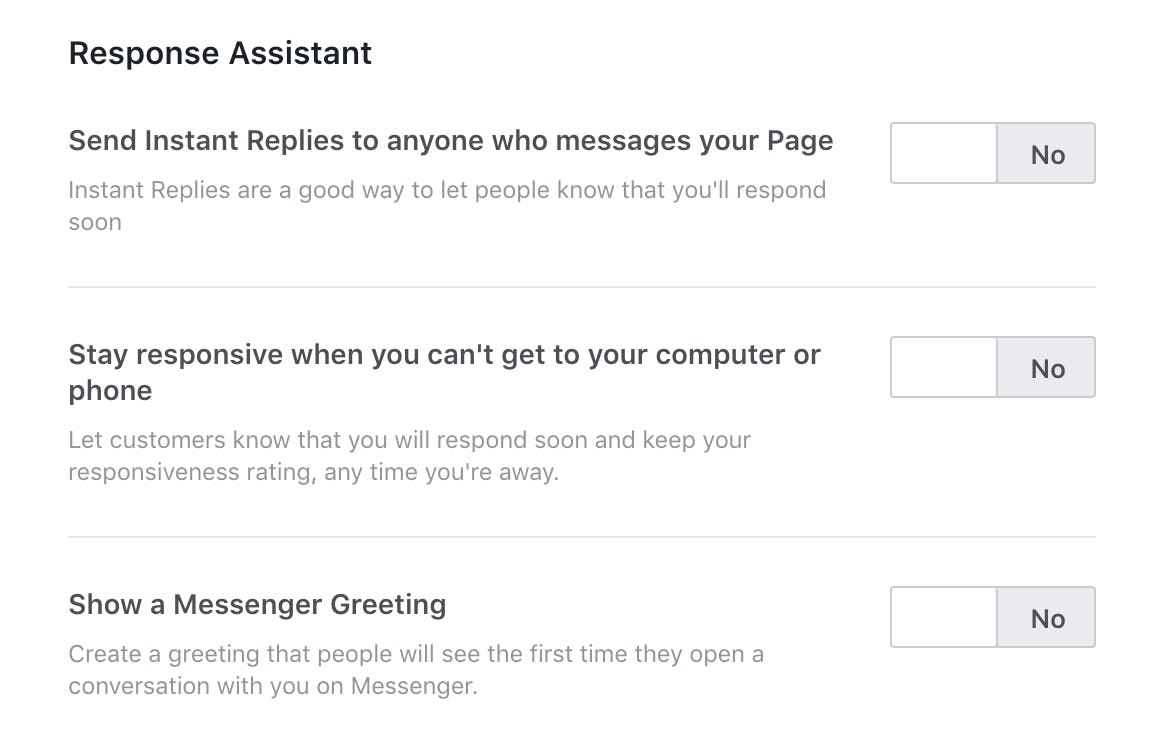
Task: Click "No" on the Messenger Greeting toggle
Action: pyautogui.click(x=1047, y=618)
